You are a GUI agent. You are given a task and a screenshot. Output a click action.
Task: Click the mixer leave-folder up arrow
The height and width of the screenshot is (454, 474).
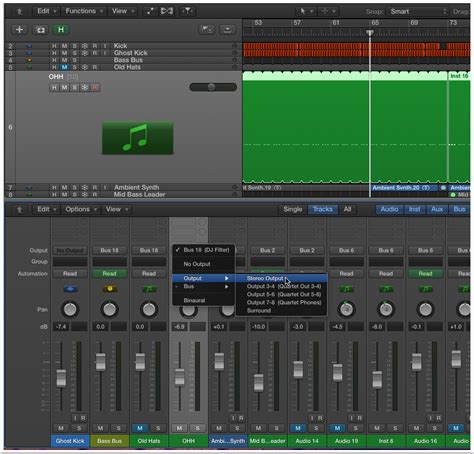[19, 209]
